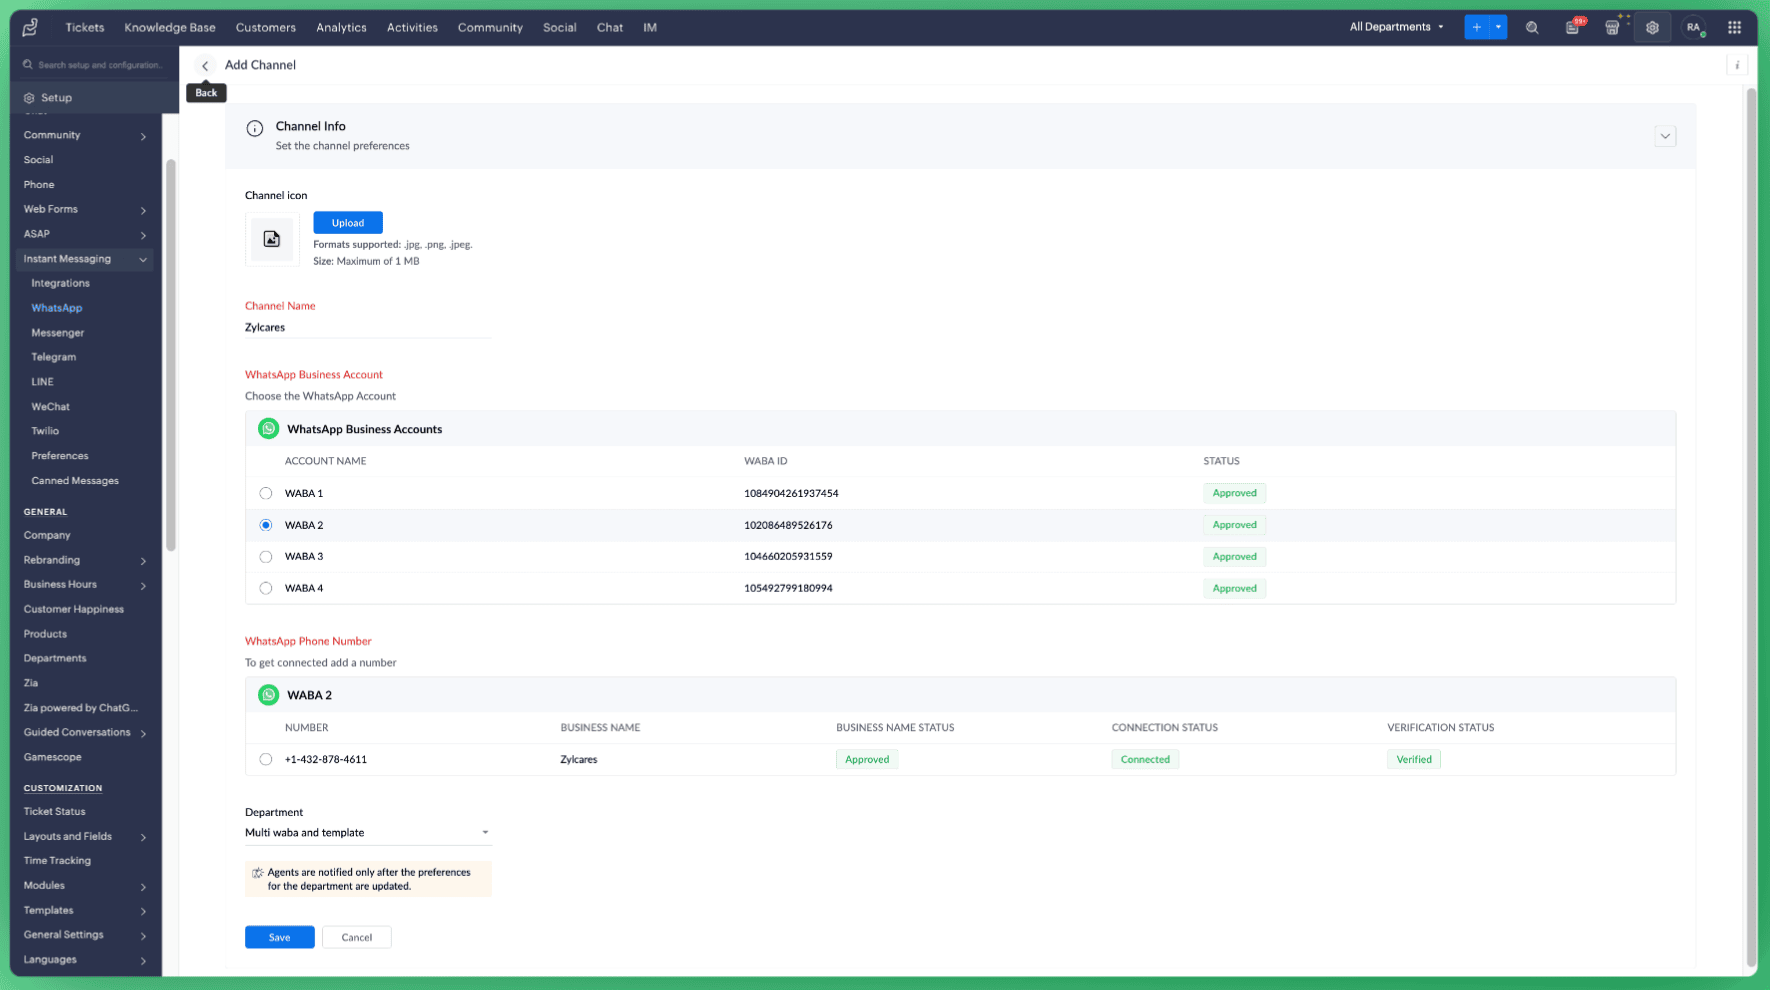Image resolution: width=1770 pixels, height=990 pixels.
Task: Open the Customers tab
Action: click(266, 28)
